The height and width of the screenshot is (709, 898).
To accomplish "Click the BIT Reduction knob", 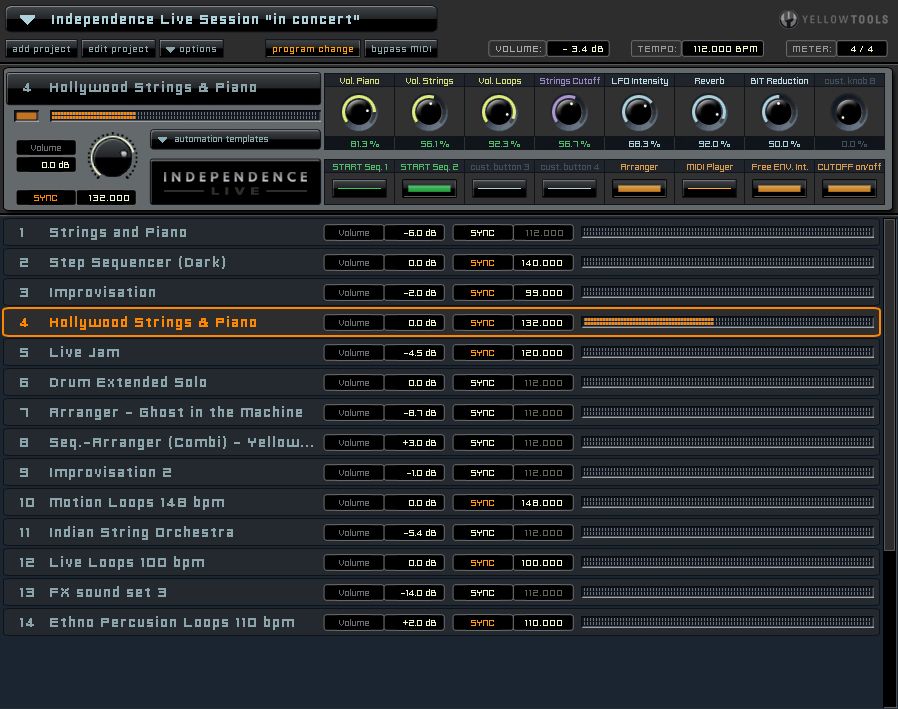I will (779, 112).
